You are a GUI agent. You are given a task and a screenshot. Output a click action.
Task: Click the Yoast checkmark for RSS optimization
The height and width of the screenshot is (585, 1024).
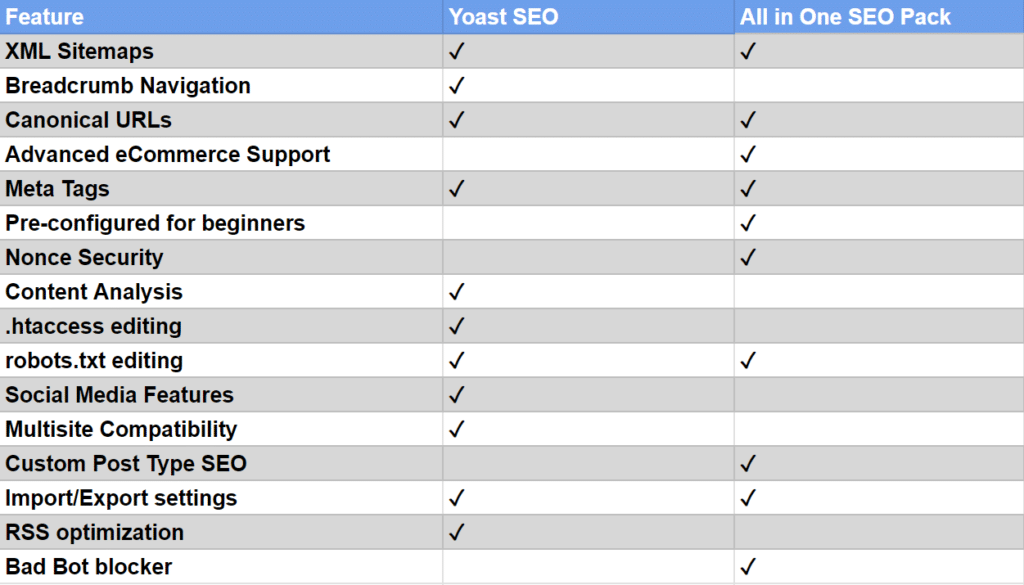(x=456, y=532)
